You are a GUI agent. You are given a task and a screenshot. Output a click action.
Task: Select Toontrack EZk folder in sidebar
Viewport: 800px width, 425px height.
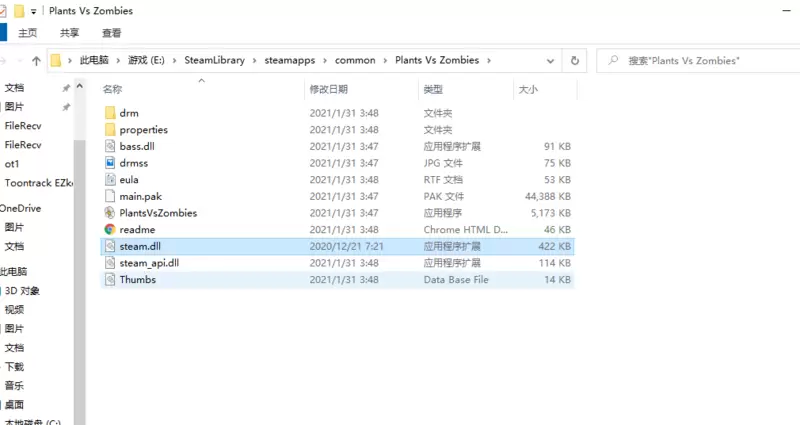click(x=39, y=183)
